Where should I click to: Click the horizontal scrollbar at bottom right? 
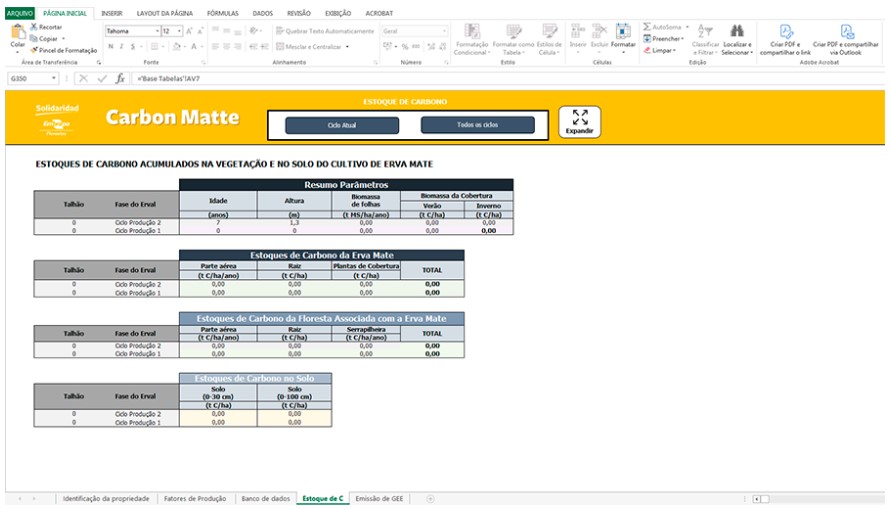818,499
